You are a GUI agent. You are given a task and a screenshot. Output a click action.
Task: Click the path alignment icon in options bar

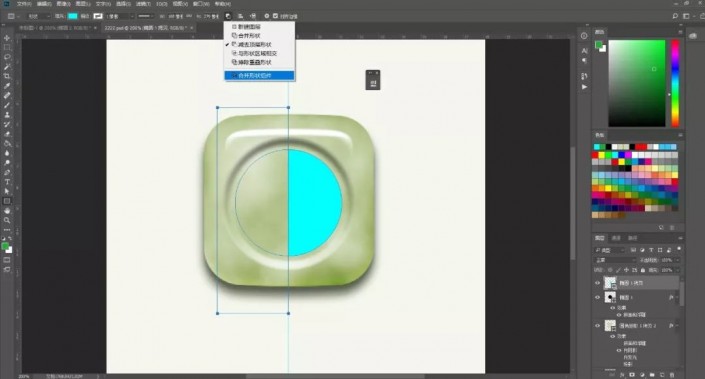241,16
